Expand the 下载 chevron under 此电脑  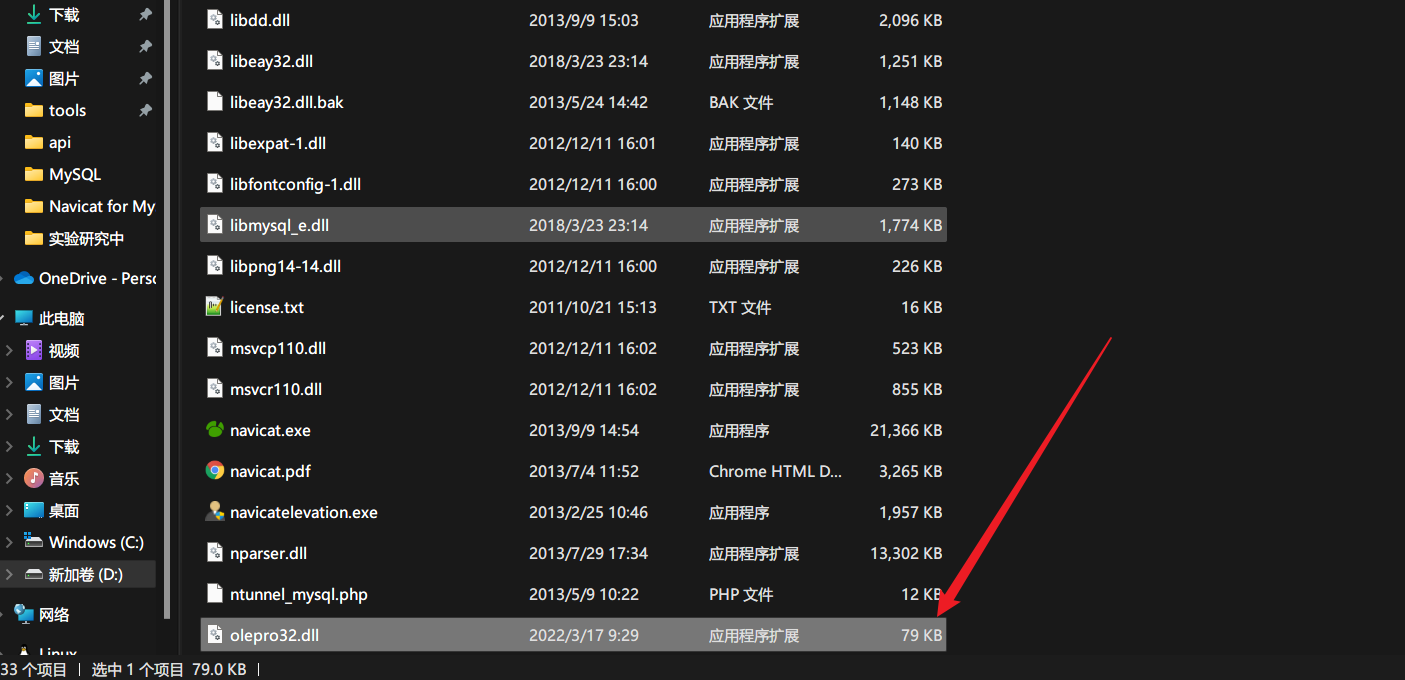point(10,446)
